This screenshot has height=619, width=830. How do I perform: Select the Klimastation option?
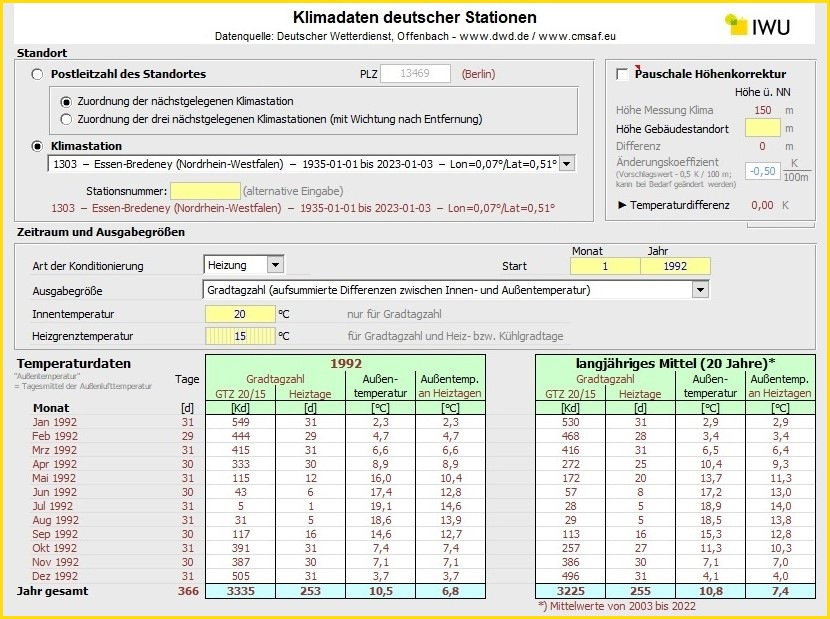pyautogui.click(x=37, y=145)
